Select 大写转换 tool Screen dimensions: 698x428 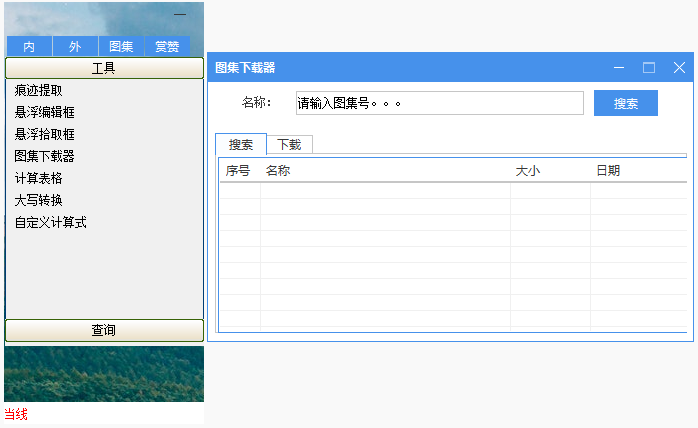click(x=38, y=200)
